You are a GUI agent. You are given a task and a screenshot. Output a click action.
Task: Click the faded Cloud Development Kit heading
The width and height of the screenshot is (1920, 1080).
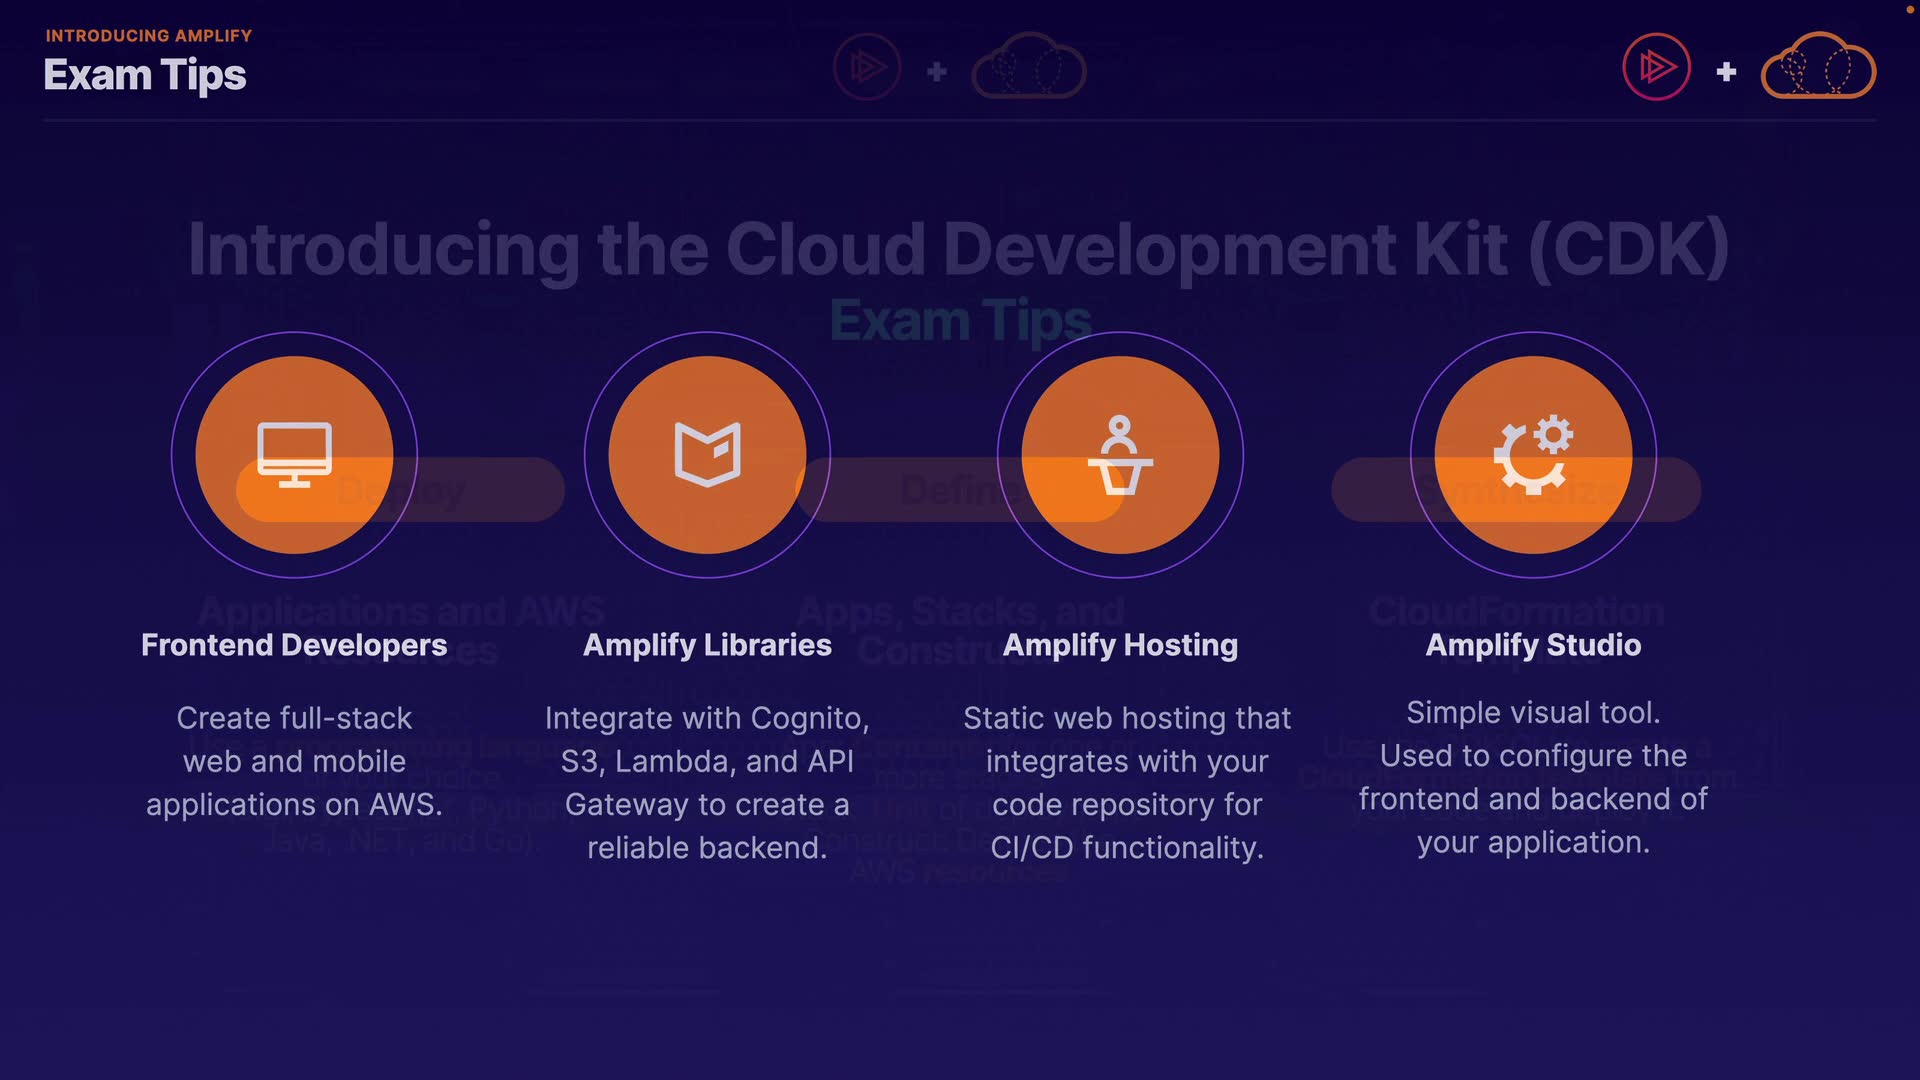click(x=958, y=249)
